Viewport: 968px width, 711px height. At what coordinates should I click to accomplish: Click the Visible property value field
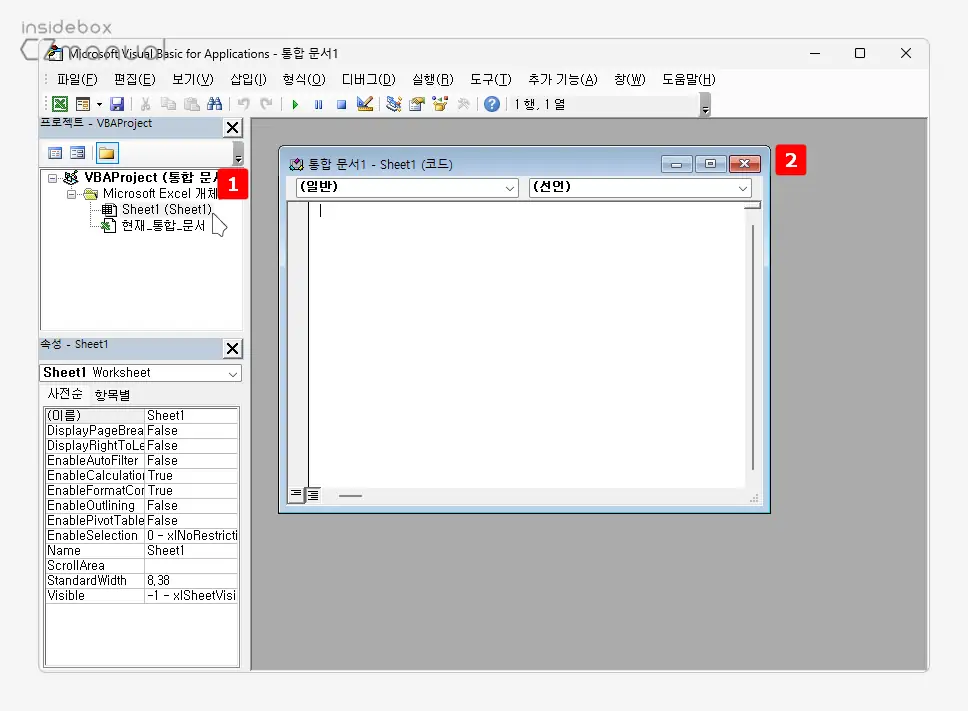point(191,595)
